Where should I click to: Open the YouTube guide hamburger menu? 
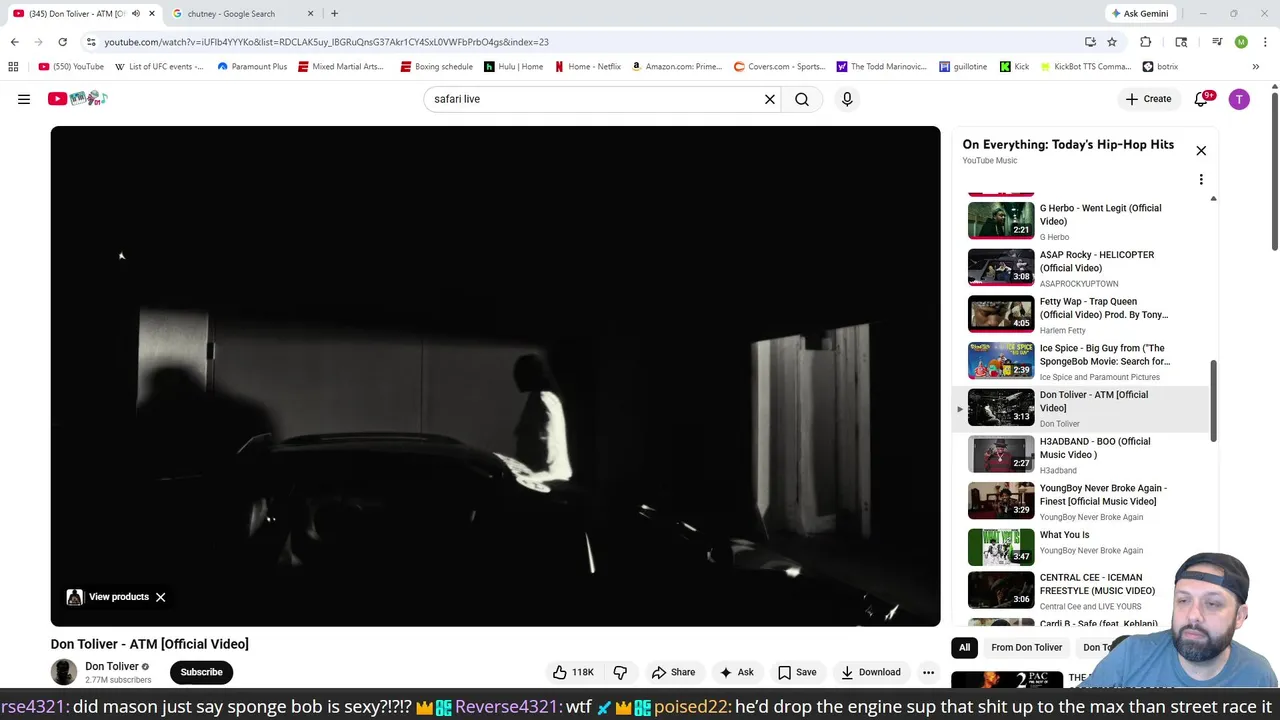tap(24, 99)
